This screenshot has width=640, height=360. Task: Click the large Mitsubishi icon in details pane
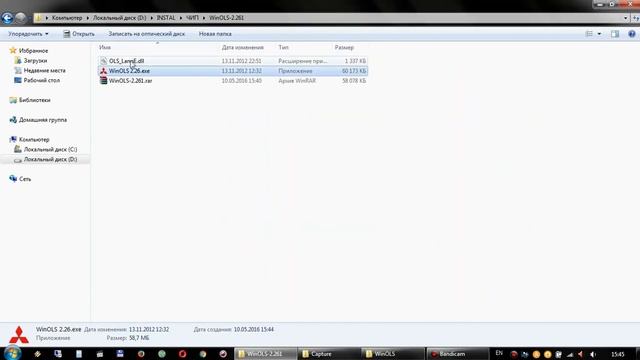click(19, 335)
